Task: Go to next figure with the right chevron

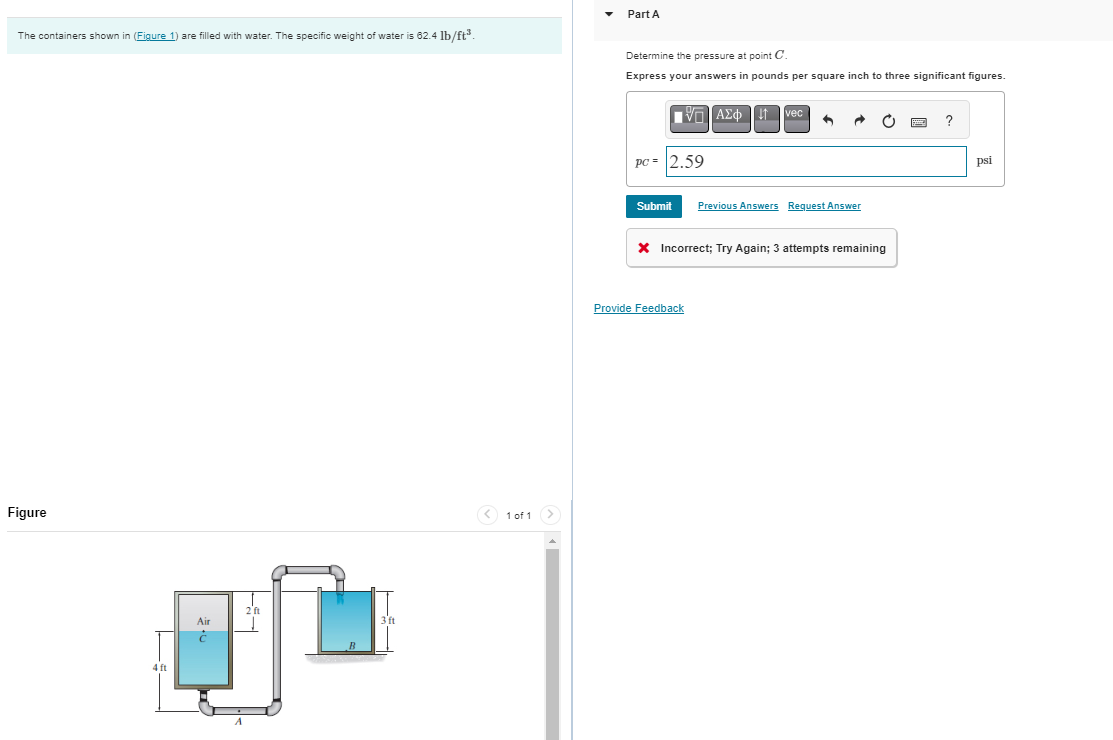Action: [550, 514]
